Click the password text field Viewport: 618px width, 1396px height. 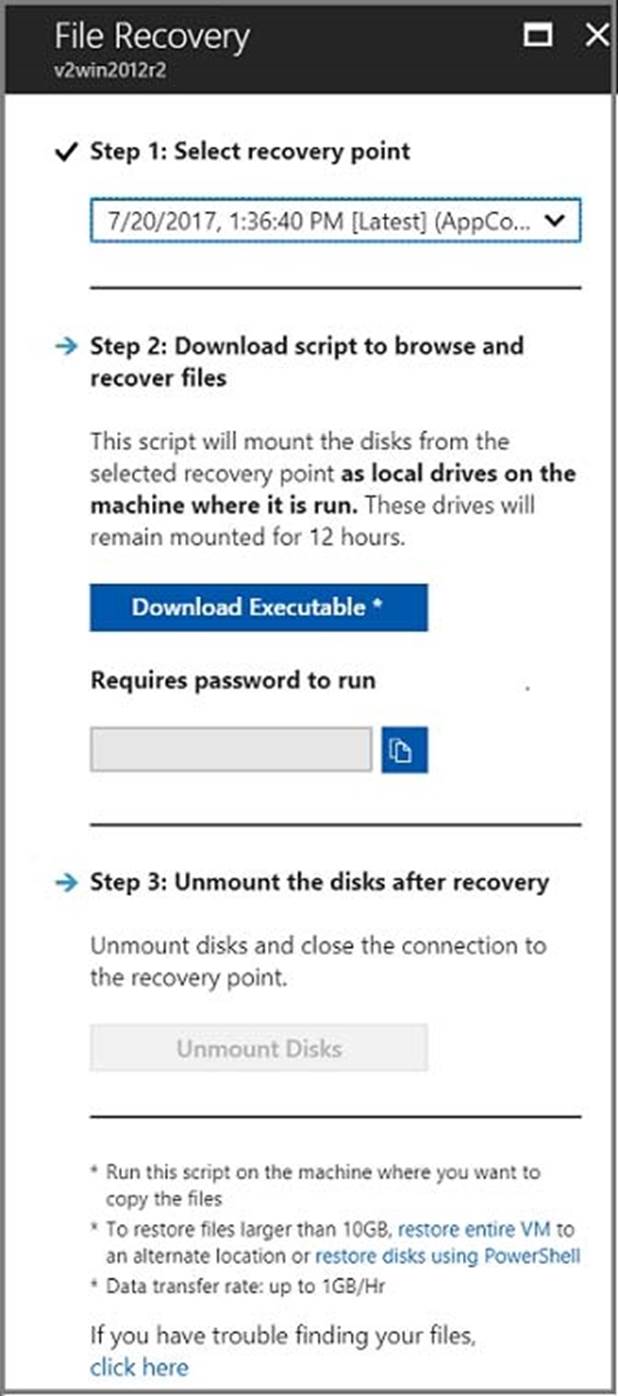tap(231, 749)
